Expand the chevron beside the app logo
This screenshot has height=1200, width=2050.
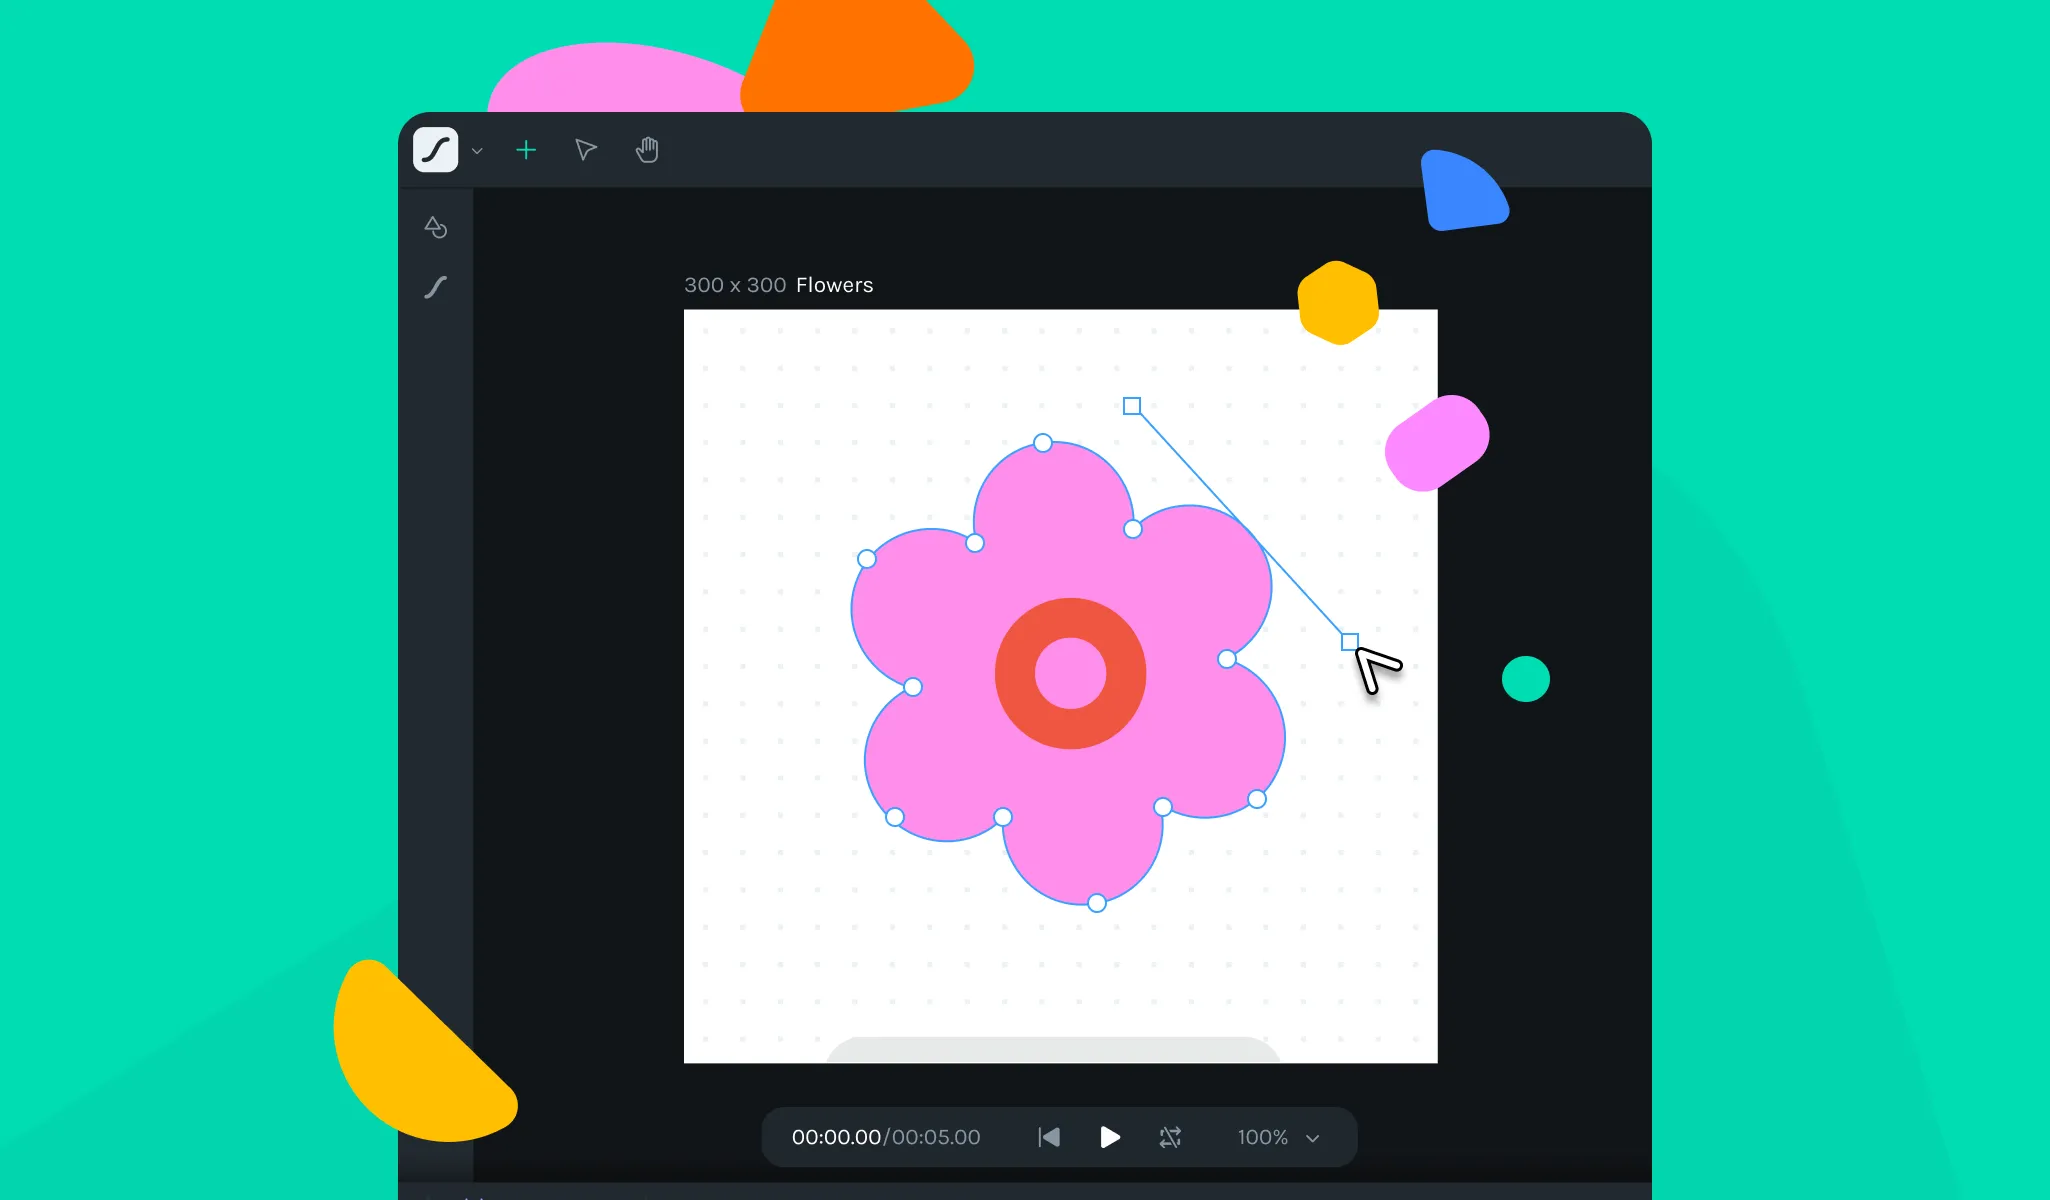[477, 151]
